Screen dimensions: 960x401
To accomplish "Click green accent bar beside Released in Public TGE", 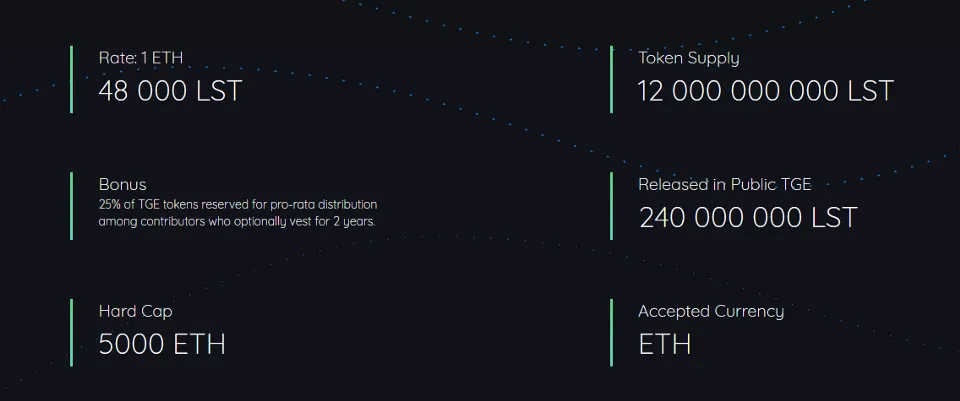I will 611,206.
